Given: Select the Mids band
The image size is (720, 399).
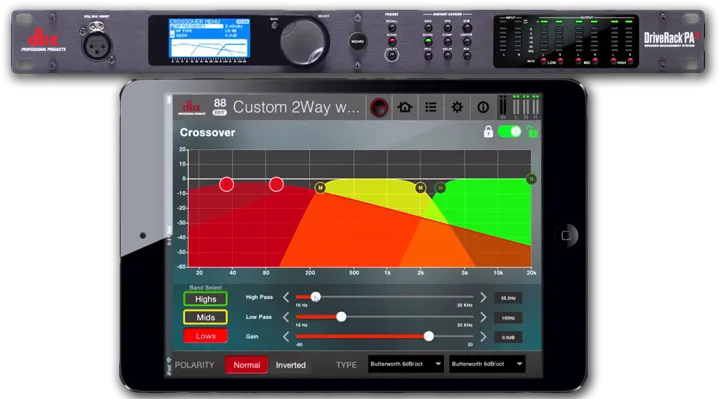Looking at the screenshot, I should tap(206, 317).
